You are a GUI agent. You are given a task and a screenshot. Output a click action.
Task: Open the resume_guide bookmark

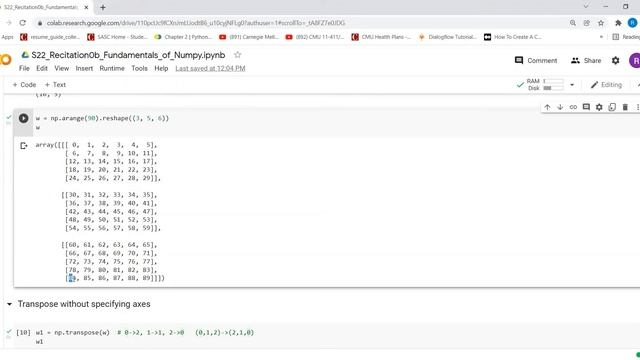(50, 37)
